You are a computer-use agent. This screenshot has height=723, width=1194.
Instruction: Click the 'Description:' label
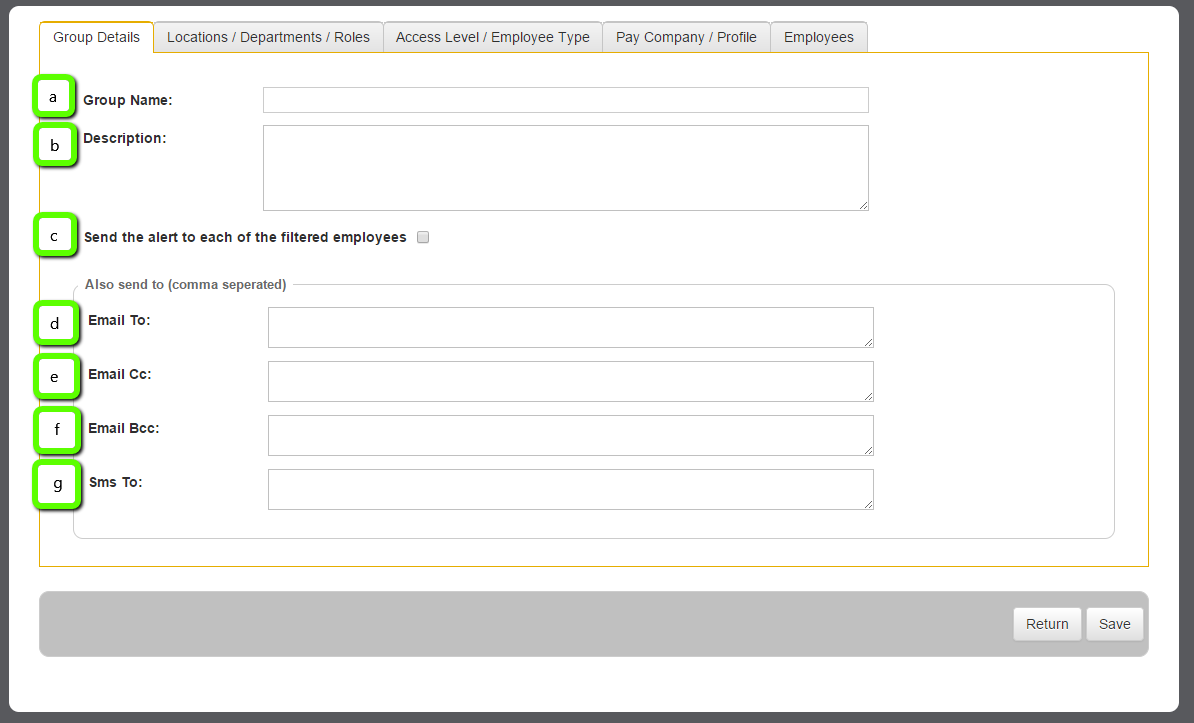(x=125, y=139)
